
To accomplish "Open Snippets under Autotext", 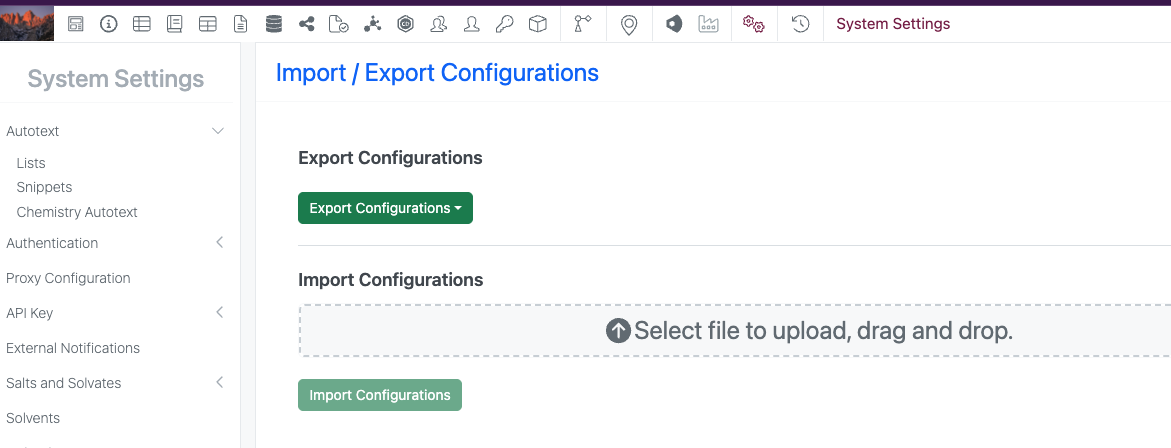I will point(44,187).
